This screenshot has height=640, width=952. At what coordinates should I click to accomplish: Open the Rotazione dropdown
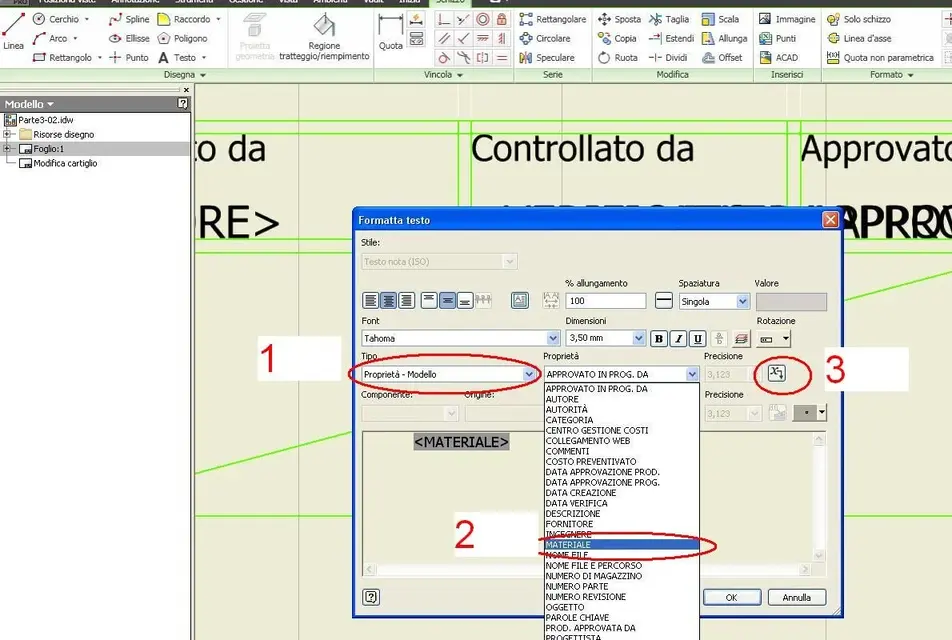pos(786,339)
